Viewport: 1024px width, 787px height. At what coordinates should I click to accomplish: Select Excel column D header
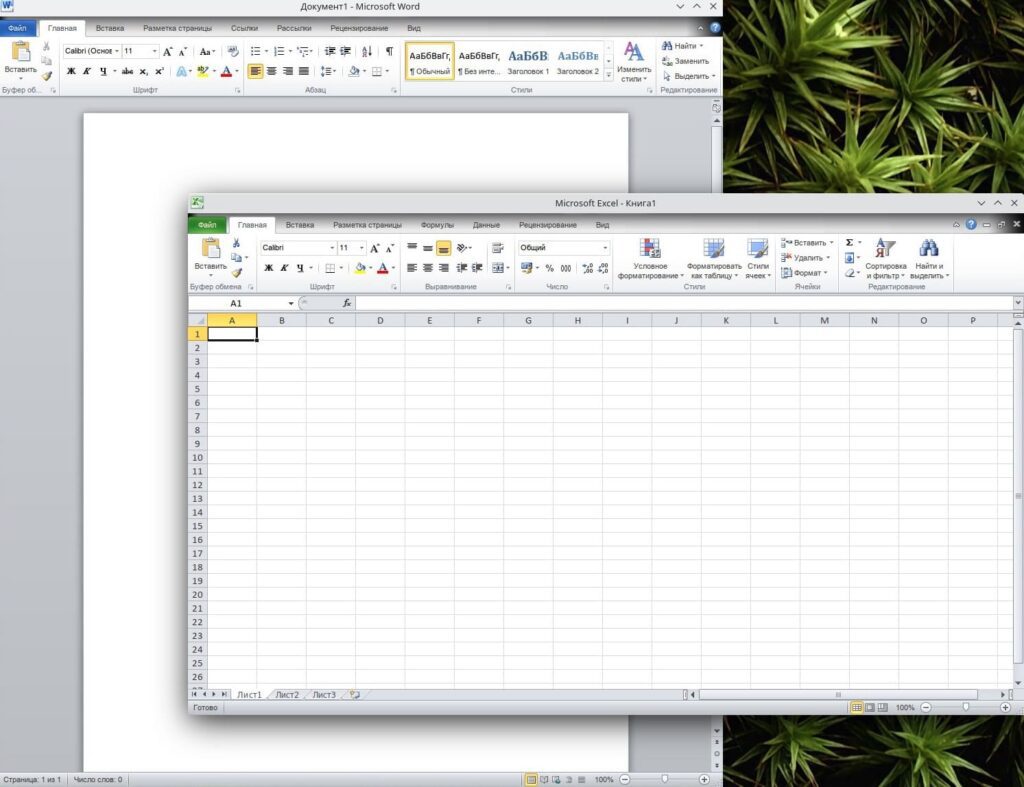(x=380, y=321)
